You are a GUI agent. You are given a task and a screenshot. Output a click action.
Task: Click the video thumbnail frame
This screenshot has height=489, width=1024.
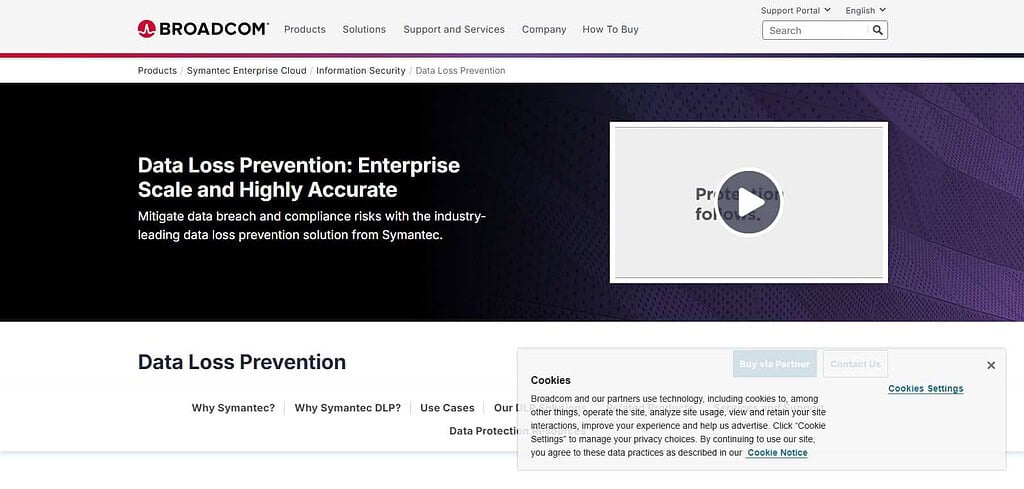[748, 202]
